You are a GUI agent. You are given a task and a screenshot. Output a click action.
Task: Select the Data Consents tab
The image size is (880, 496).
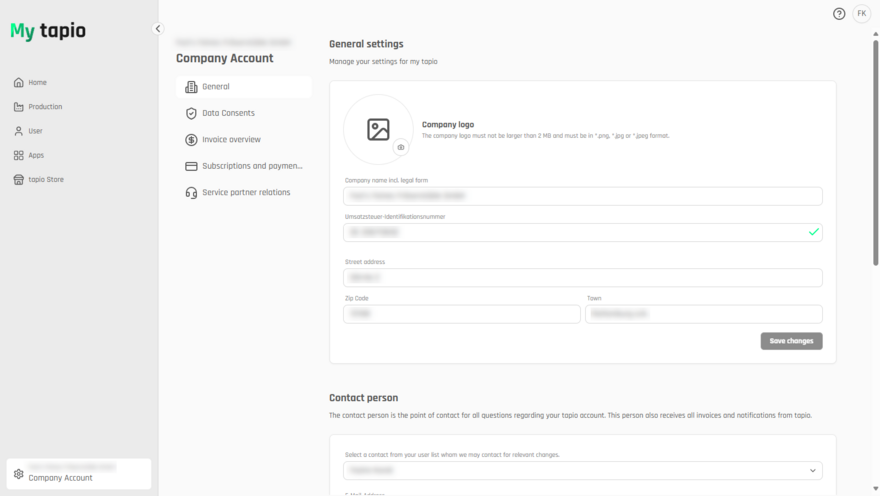pyautogui.click(x=244, y=113)
